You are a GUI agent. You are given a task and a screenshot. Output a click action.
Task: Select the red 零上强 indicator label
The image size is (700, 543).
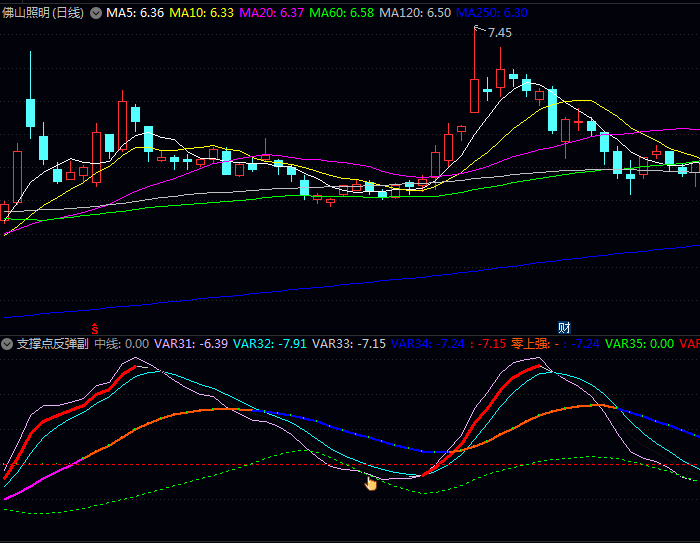tap(534, 343)
